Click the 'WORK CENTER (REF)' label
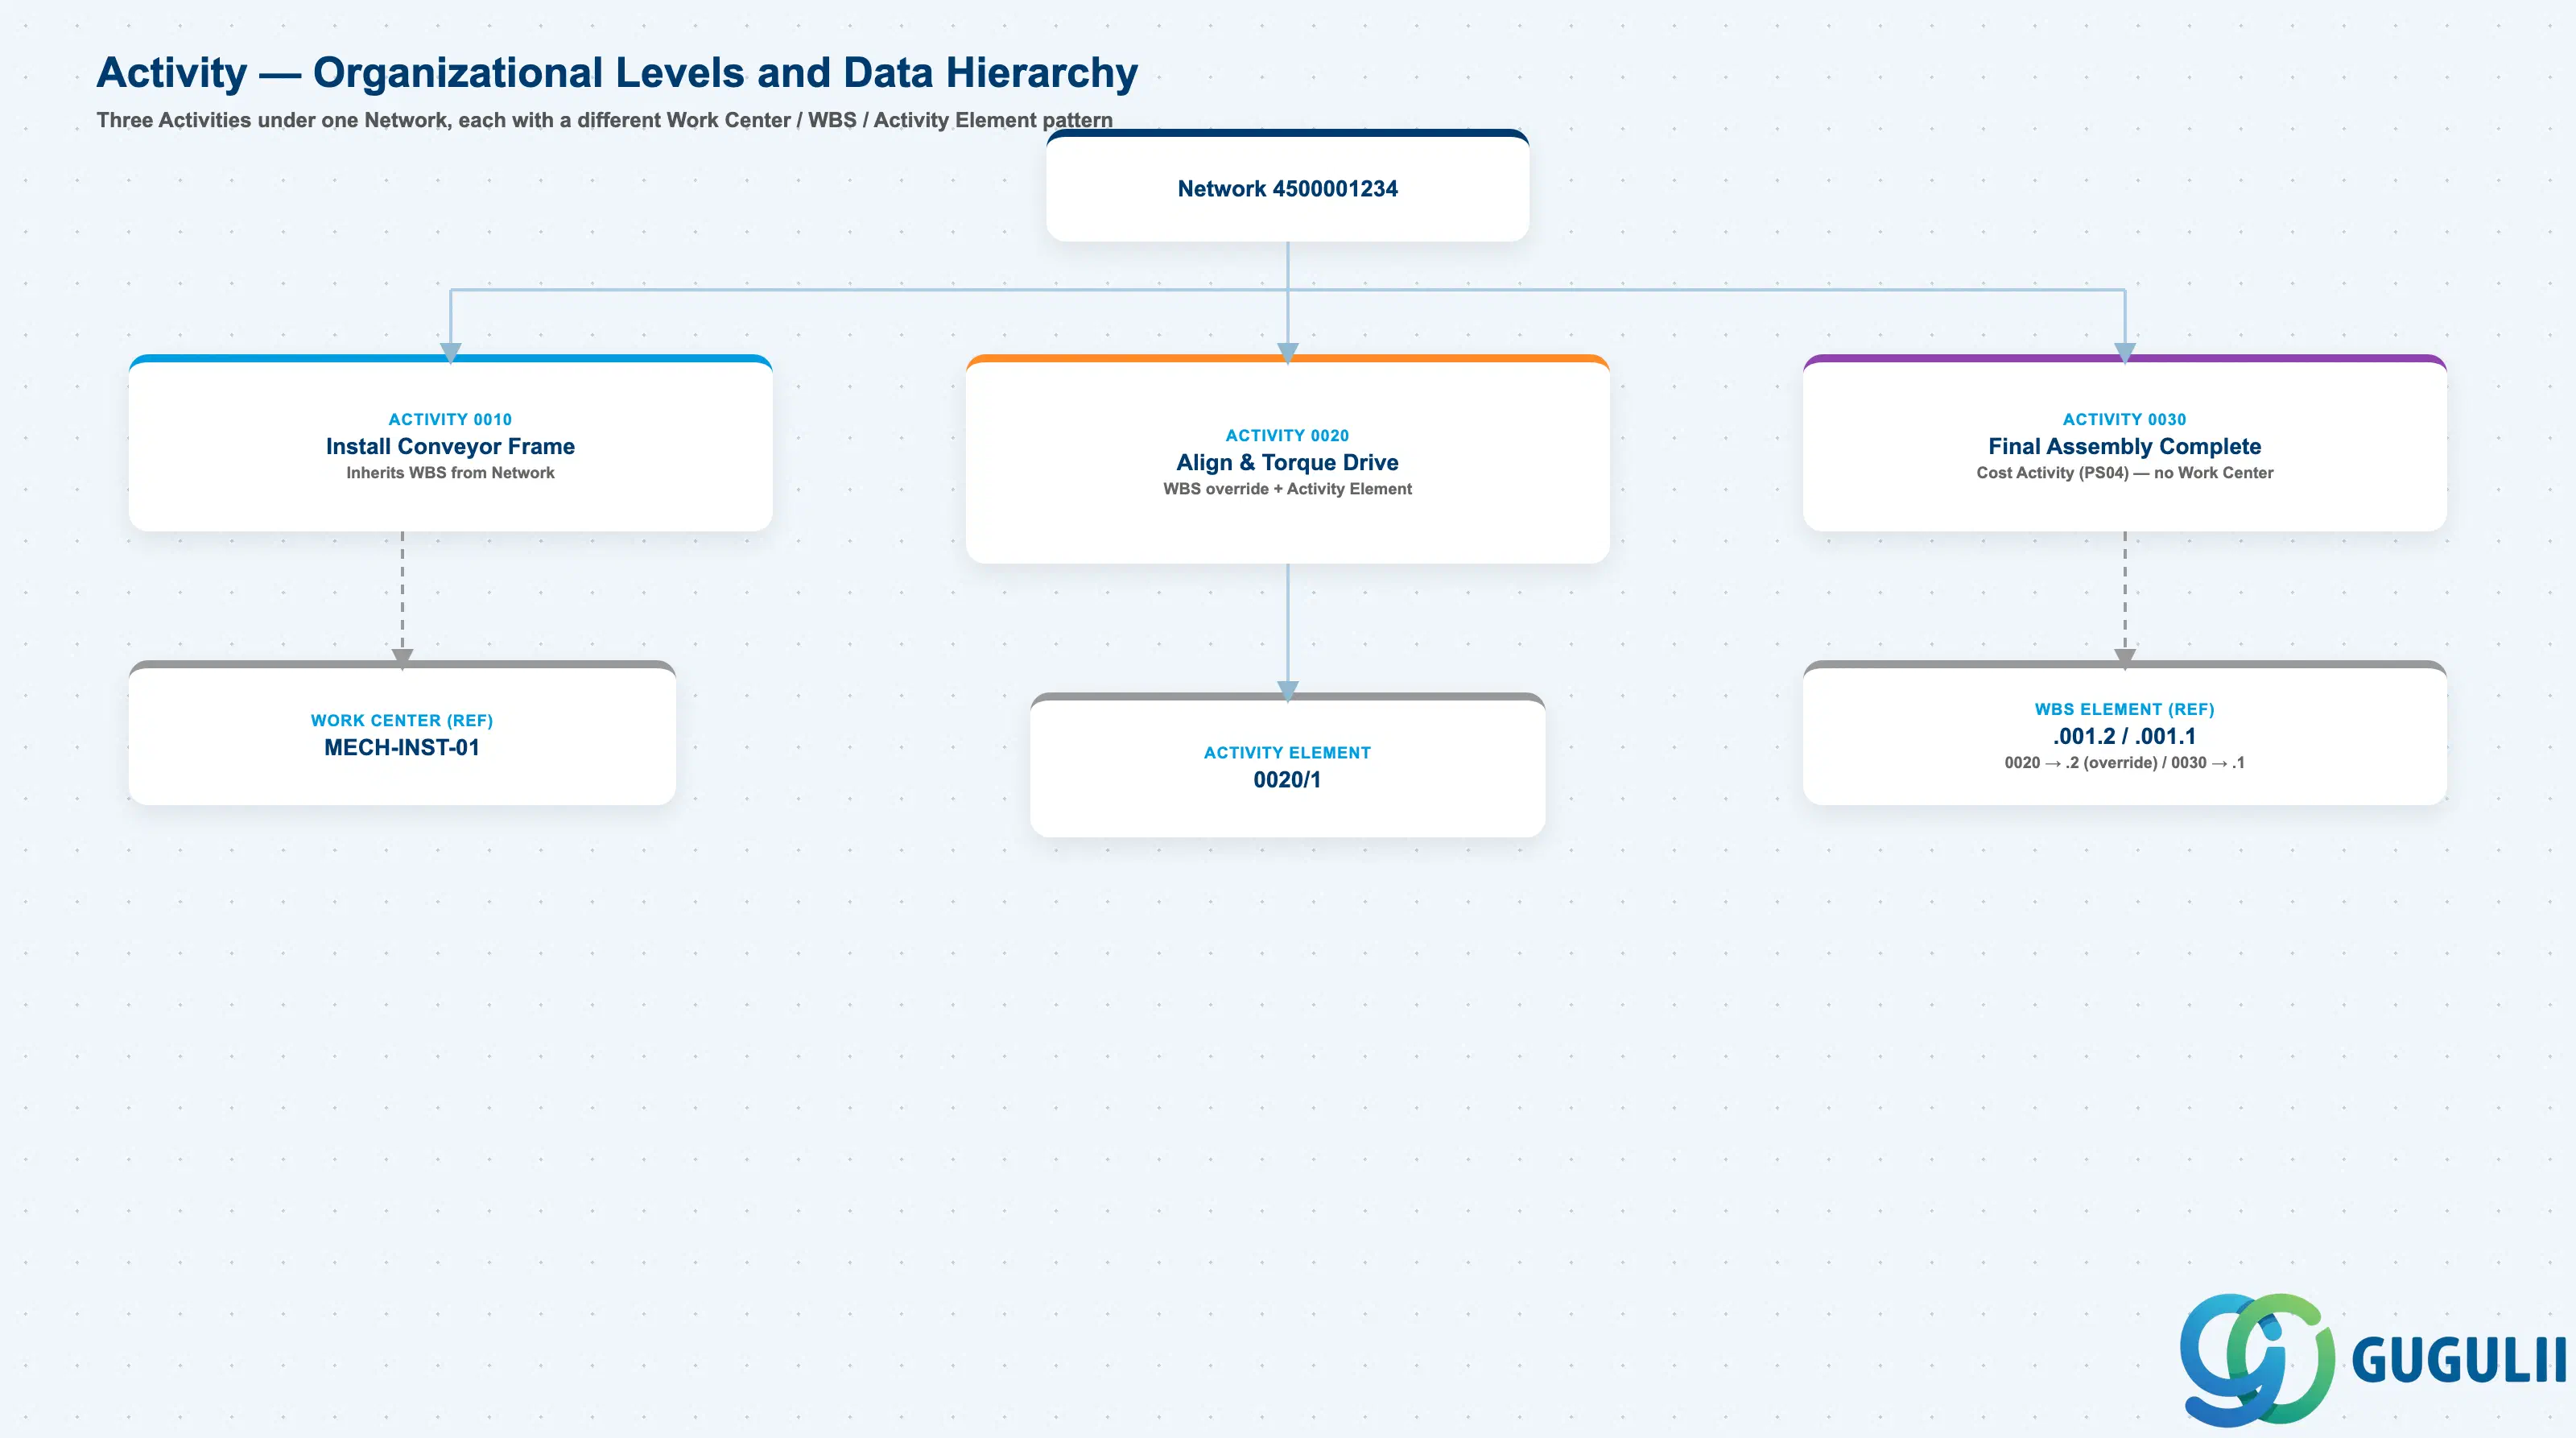 [402, 720]
